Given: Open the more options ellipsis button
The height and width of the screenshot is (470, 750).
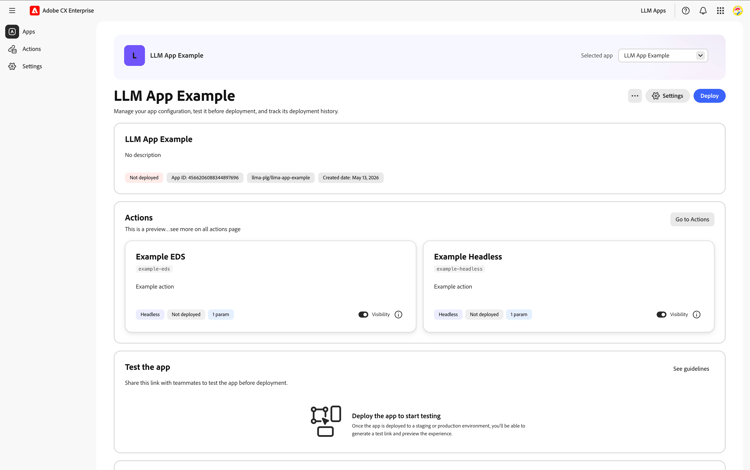Looking at the screenshot, I should [x=635, y=96].
